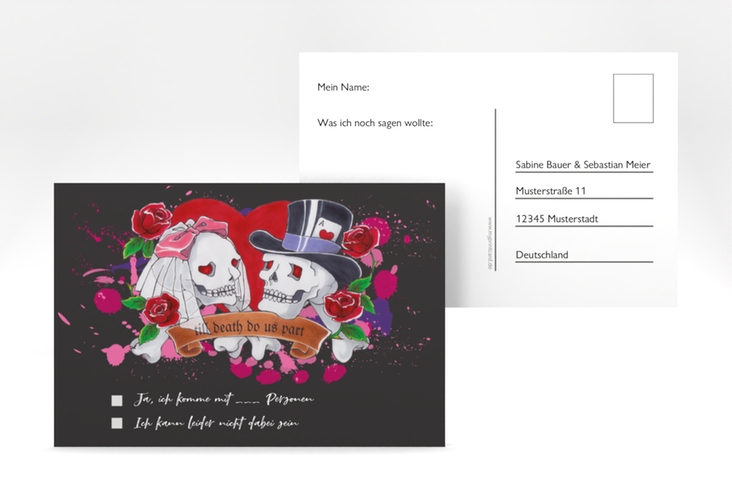Click the 'till death do us part' banner

click(x=249, y=333)
